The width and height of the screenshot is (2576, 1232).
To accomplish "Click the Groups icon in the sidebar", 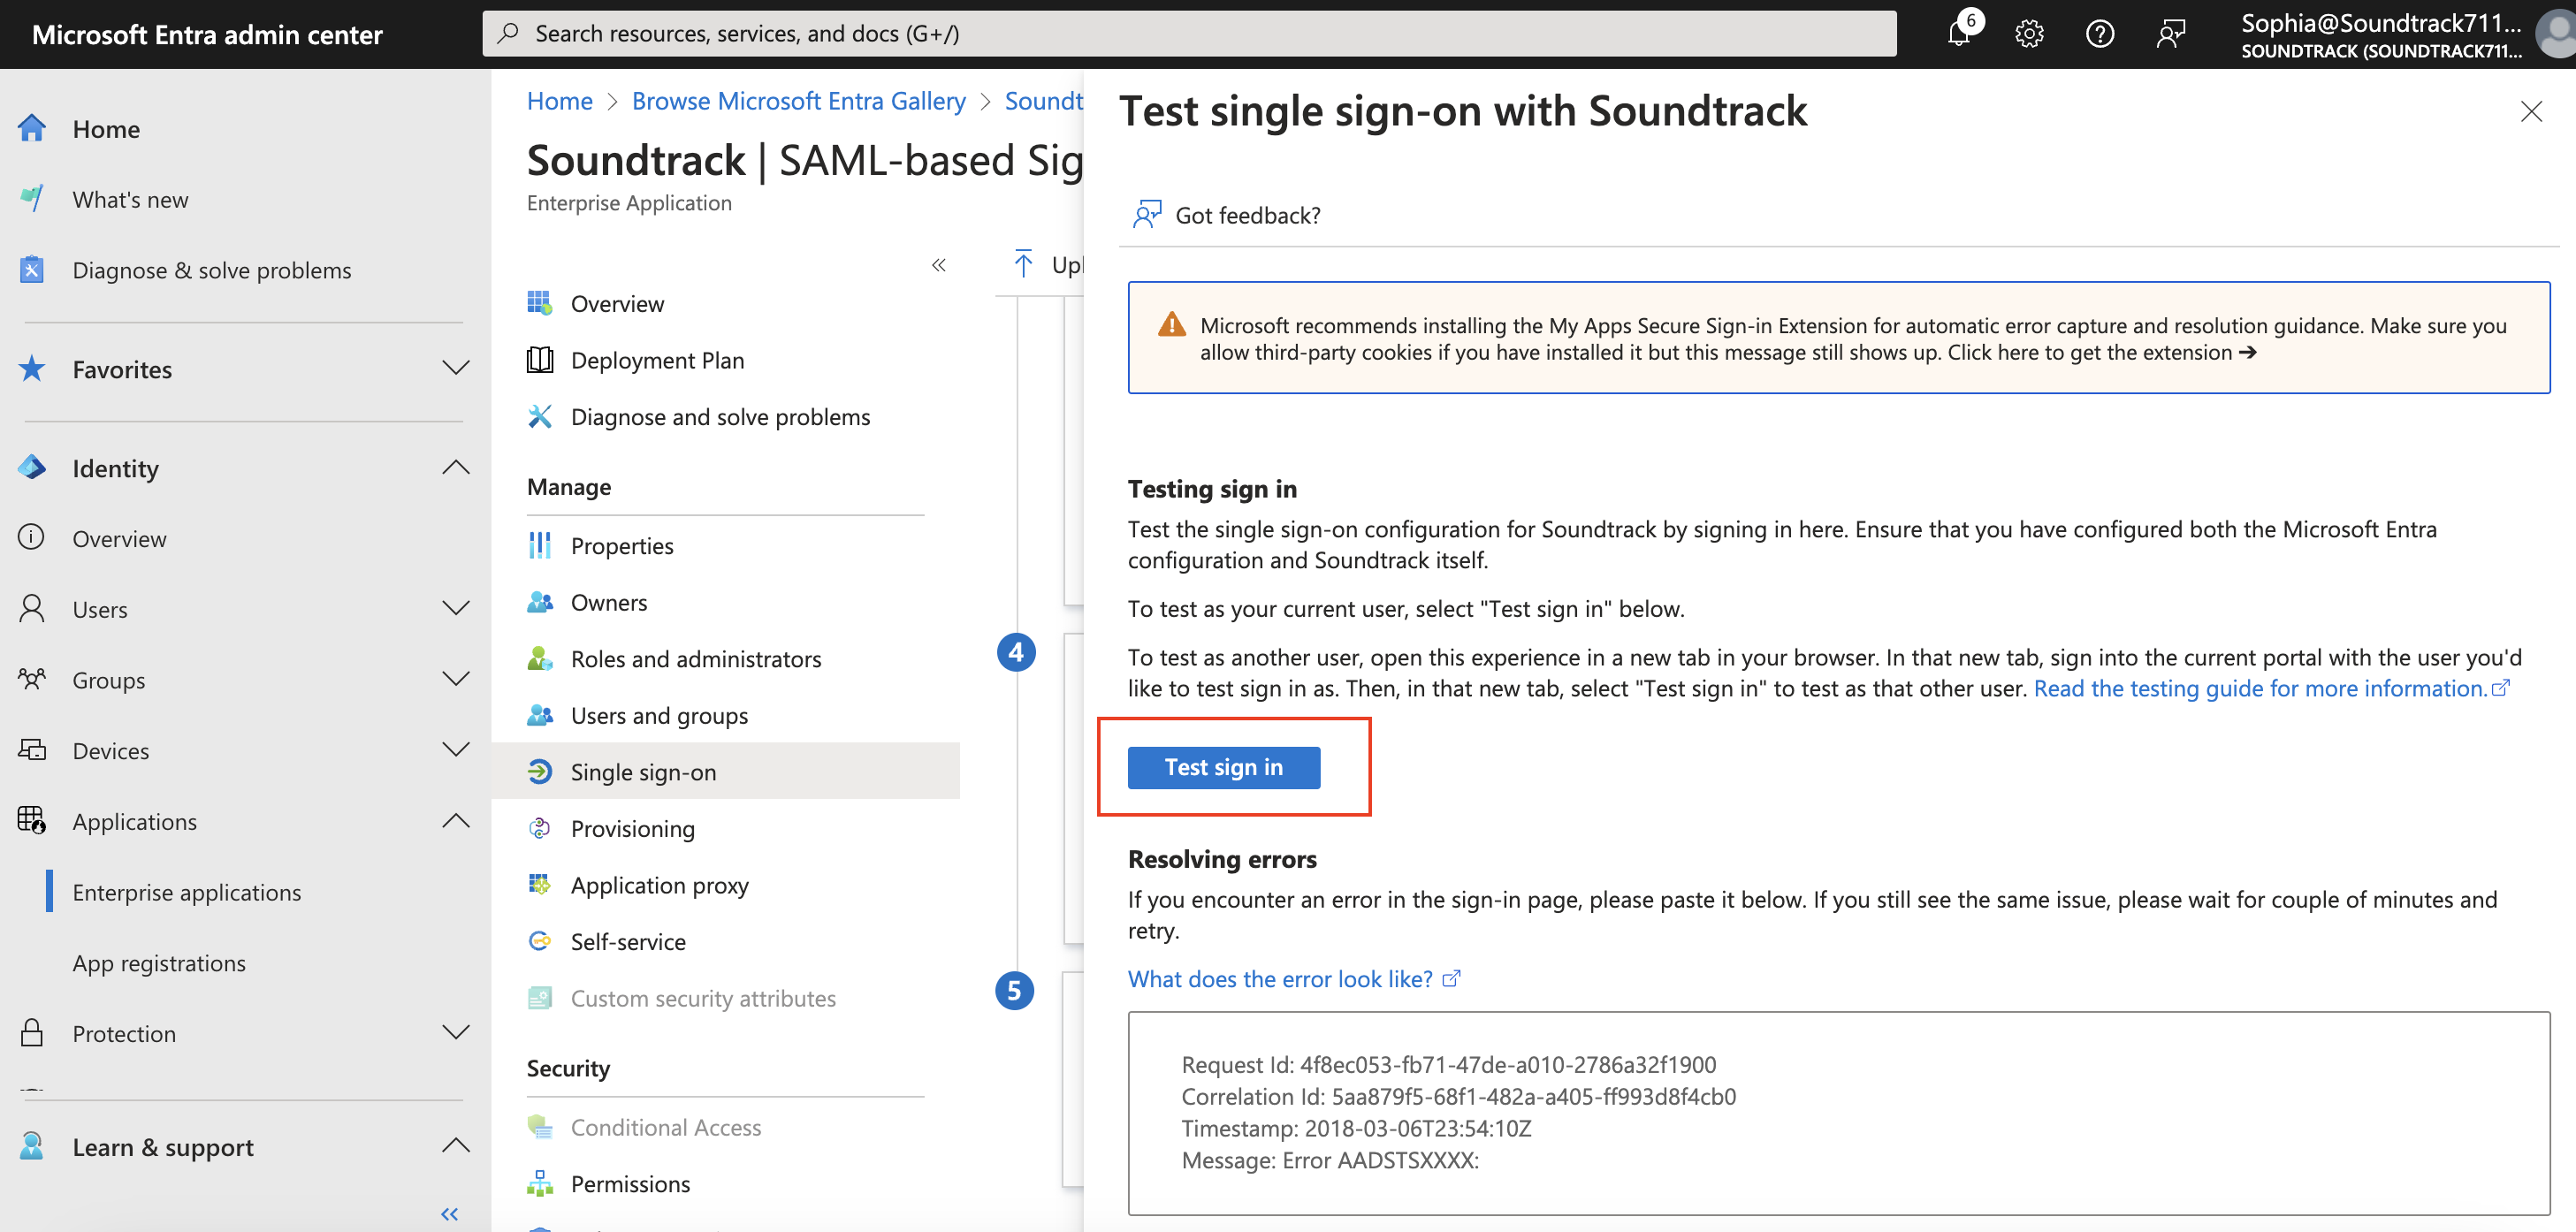I will (x=32, y=679).
